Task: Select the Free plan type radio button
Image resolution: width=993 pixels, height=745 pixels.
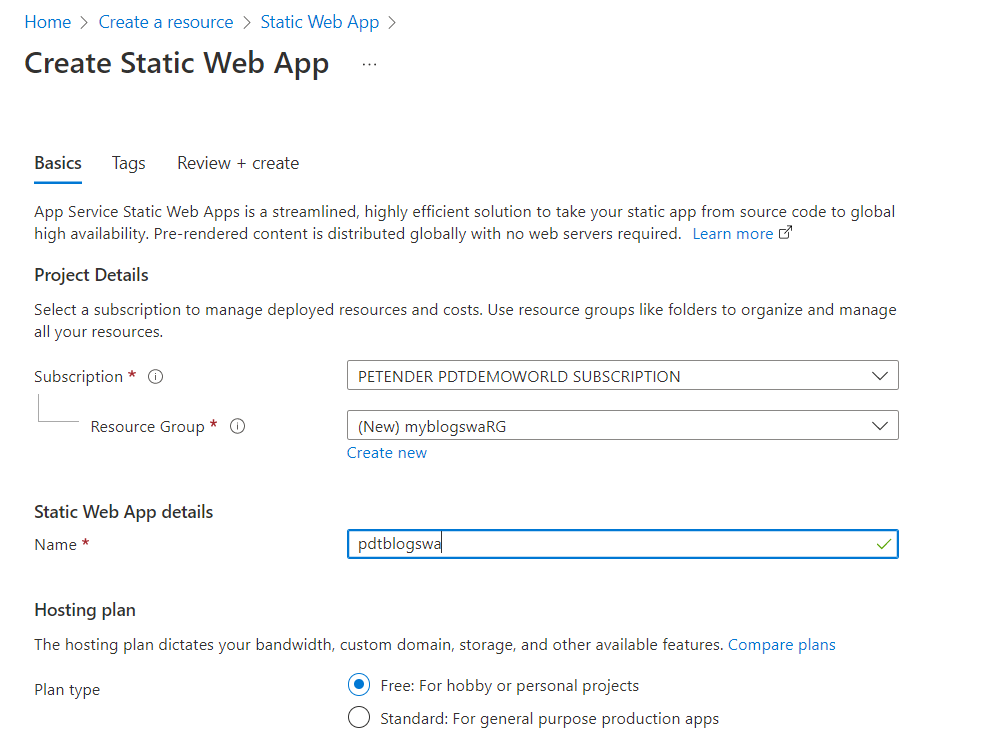Action: click(x=358, y=685)
